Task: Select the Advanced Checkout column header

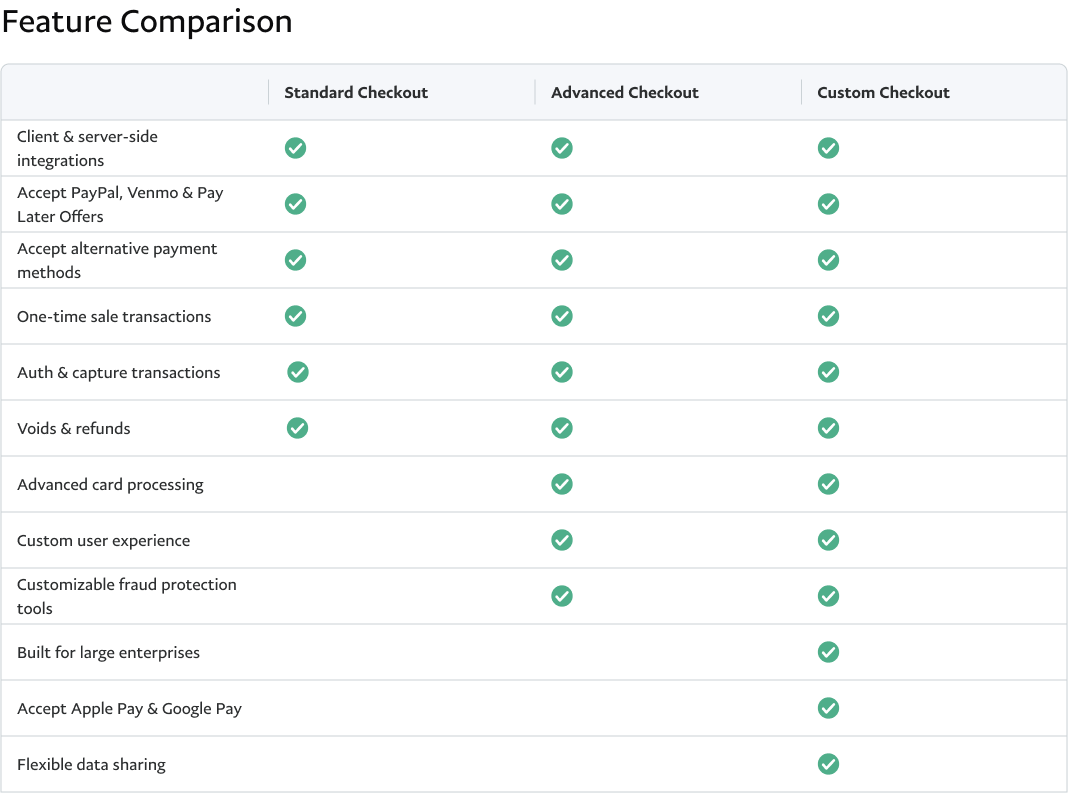Action: 625,92
